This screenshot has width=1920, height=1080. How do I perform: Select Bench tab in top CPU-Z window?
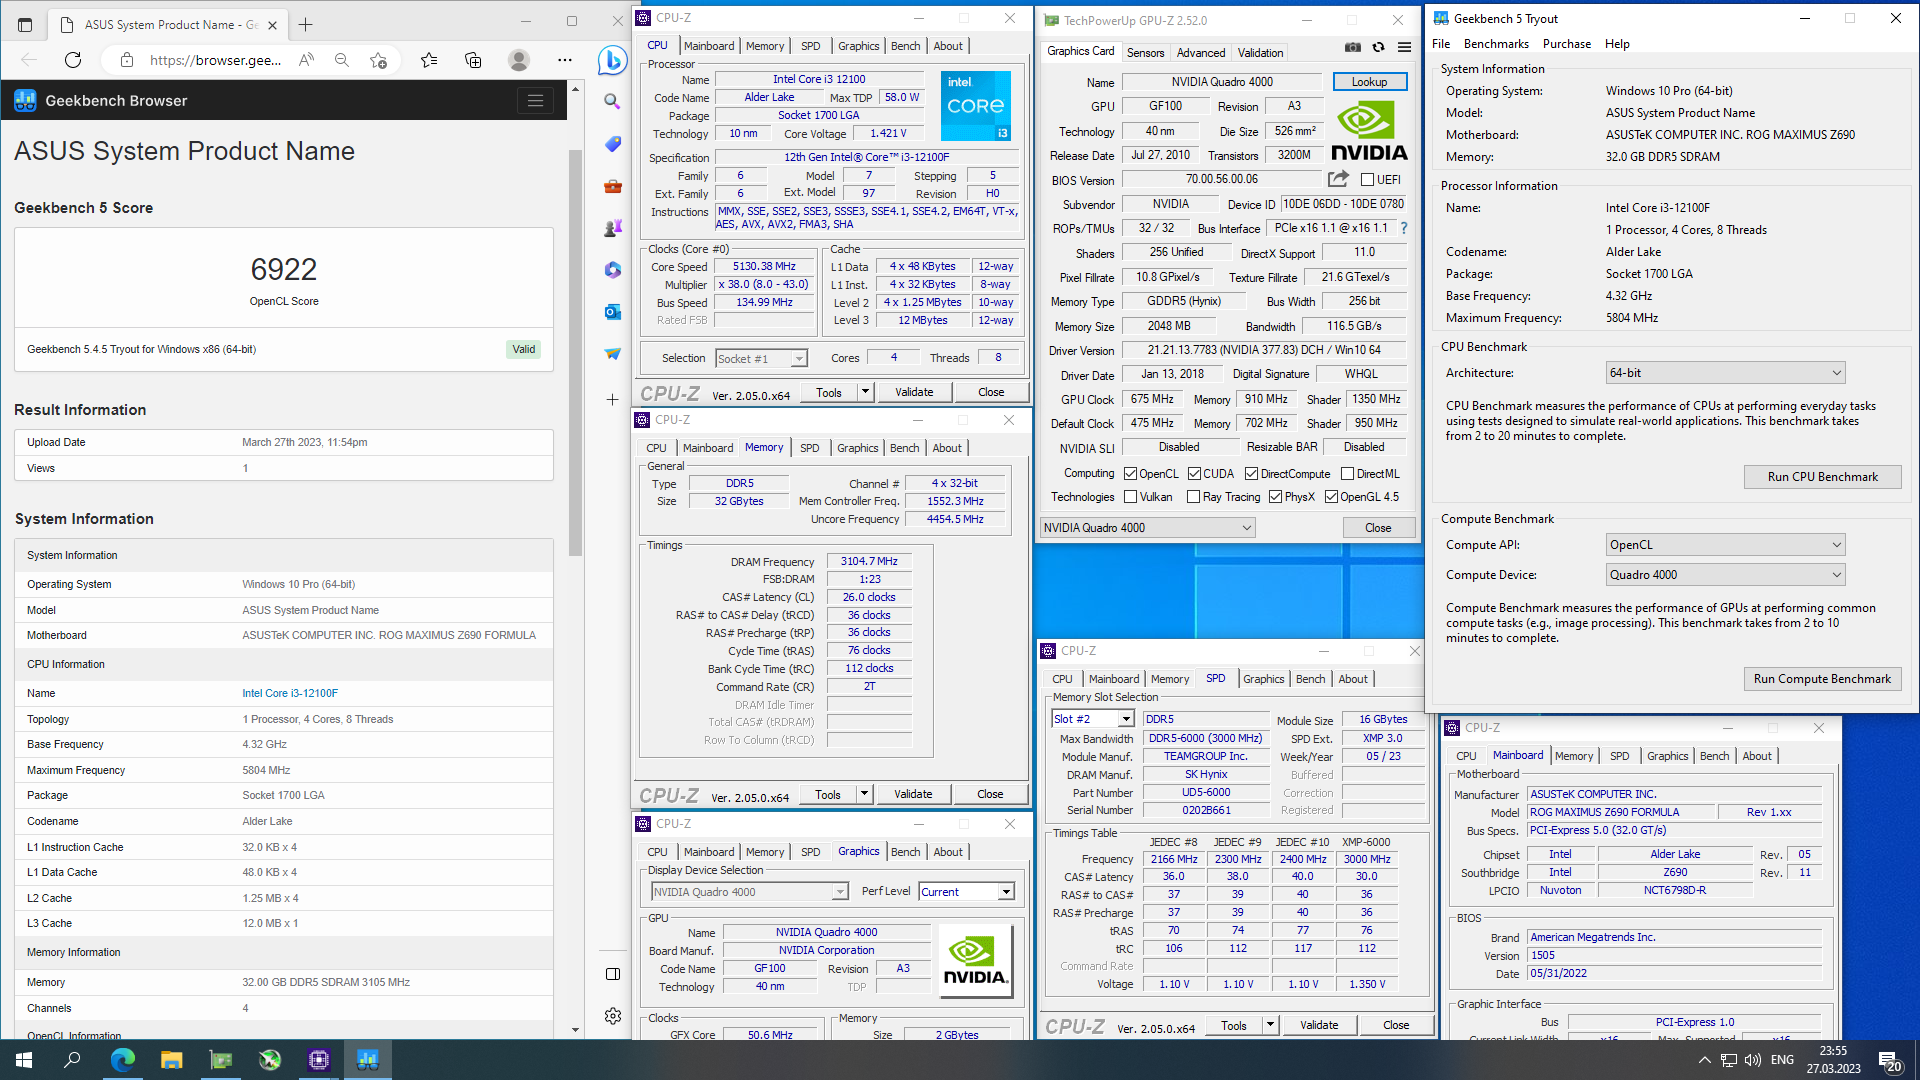(905, 46)
